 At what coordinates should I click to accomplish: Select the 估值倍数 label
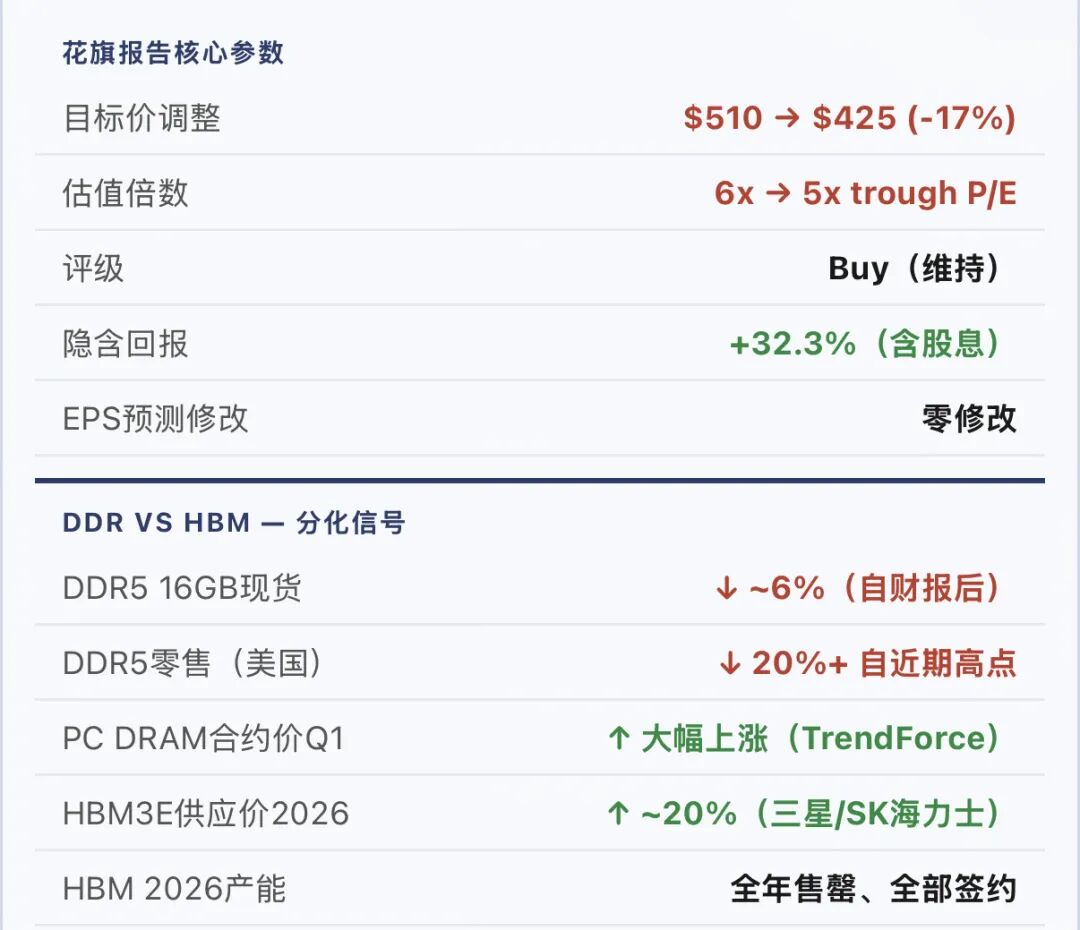[x=125, y=193]
